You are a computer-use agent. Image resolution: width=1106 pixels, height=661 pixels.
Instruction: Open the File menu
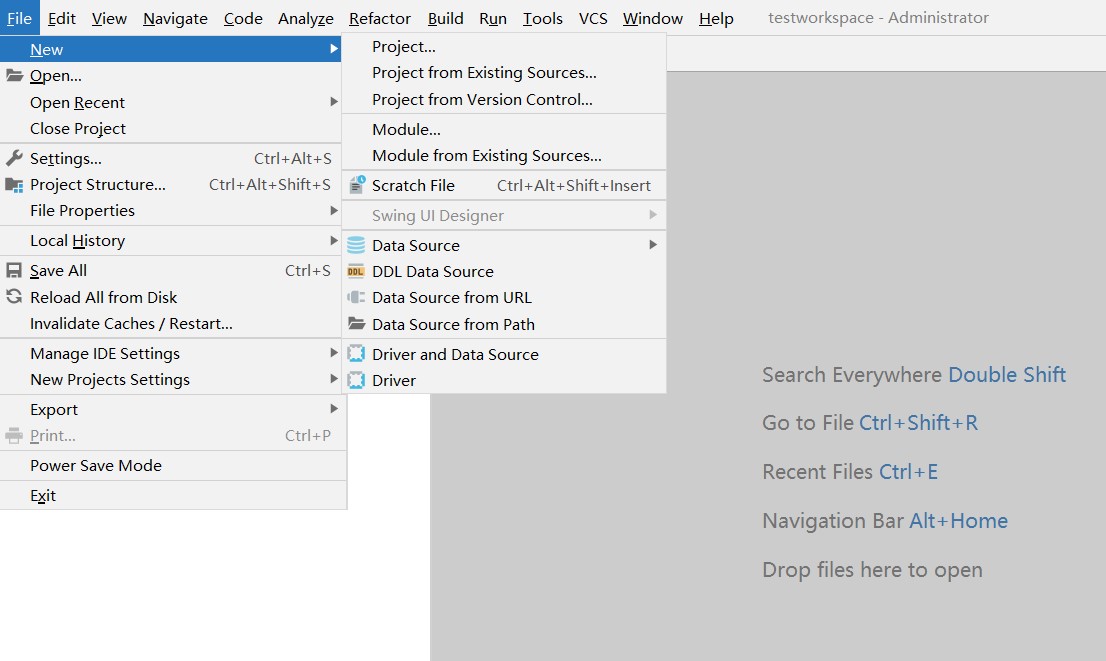[x=20, y=18]
